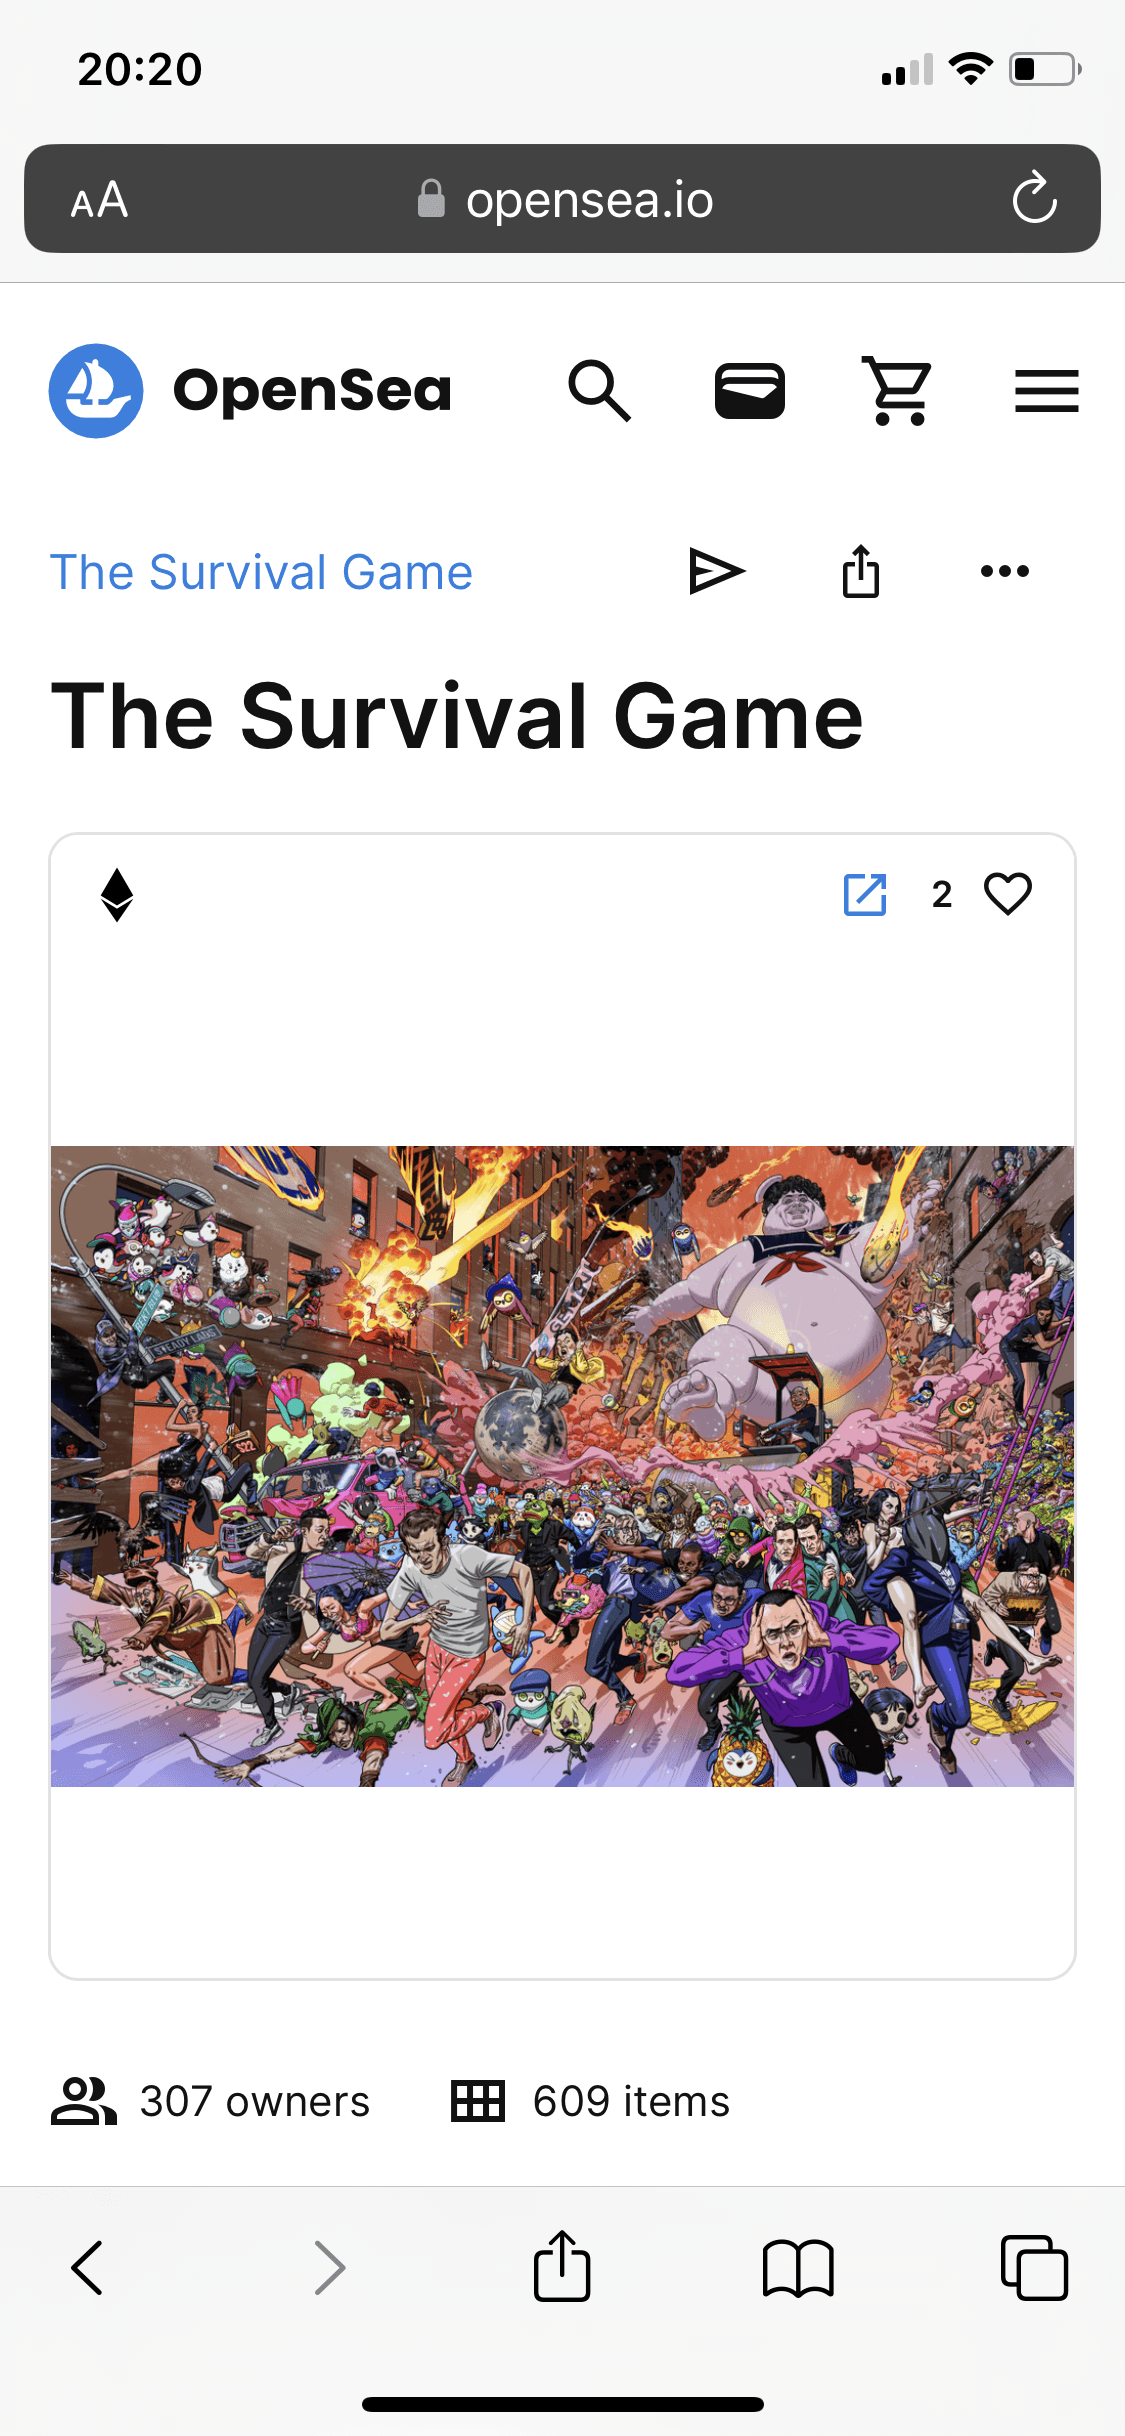Viewport: 1125px width, 2436px height.
Task: Go back in Safari
Action: point(87,2267)
